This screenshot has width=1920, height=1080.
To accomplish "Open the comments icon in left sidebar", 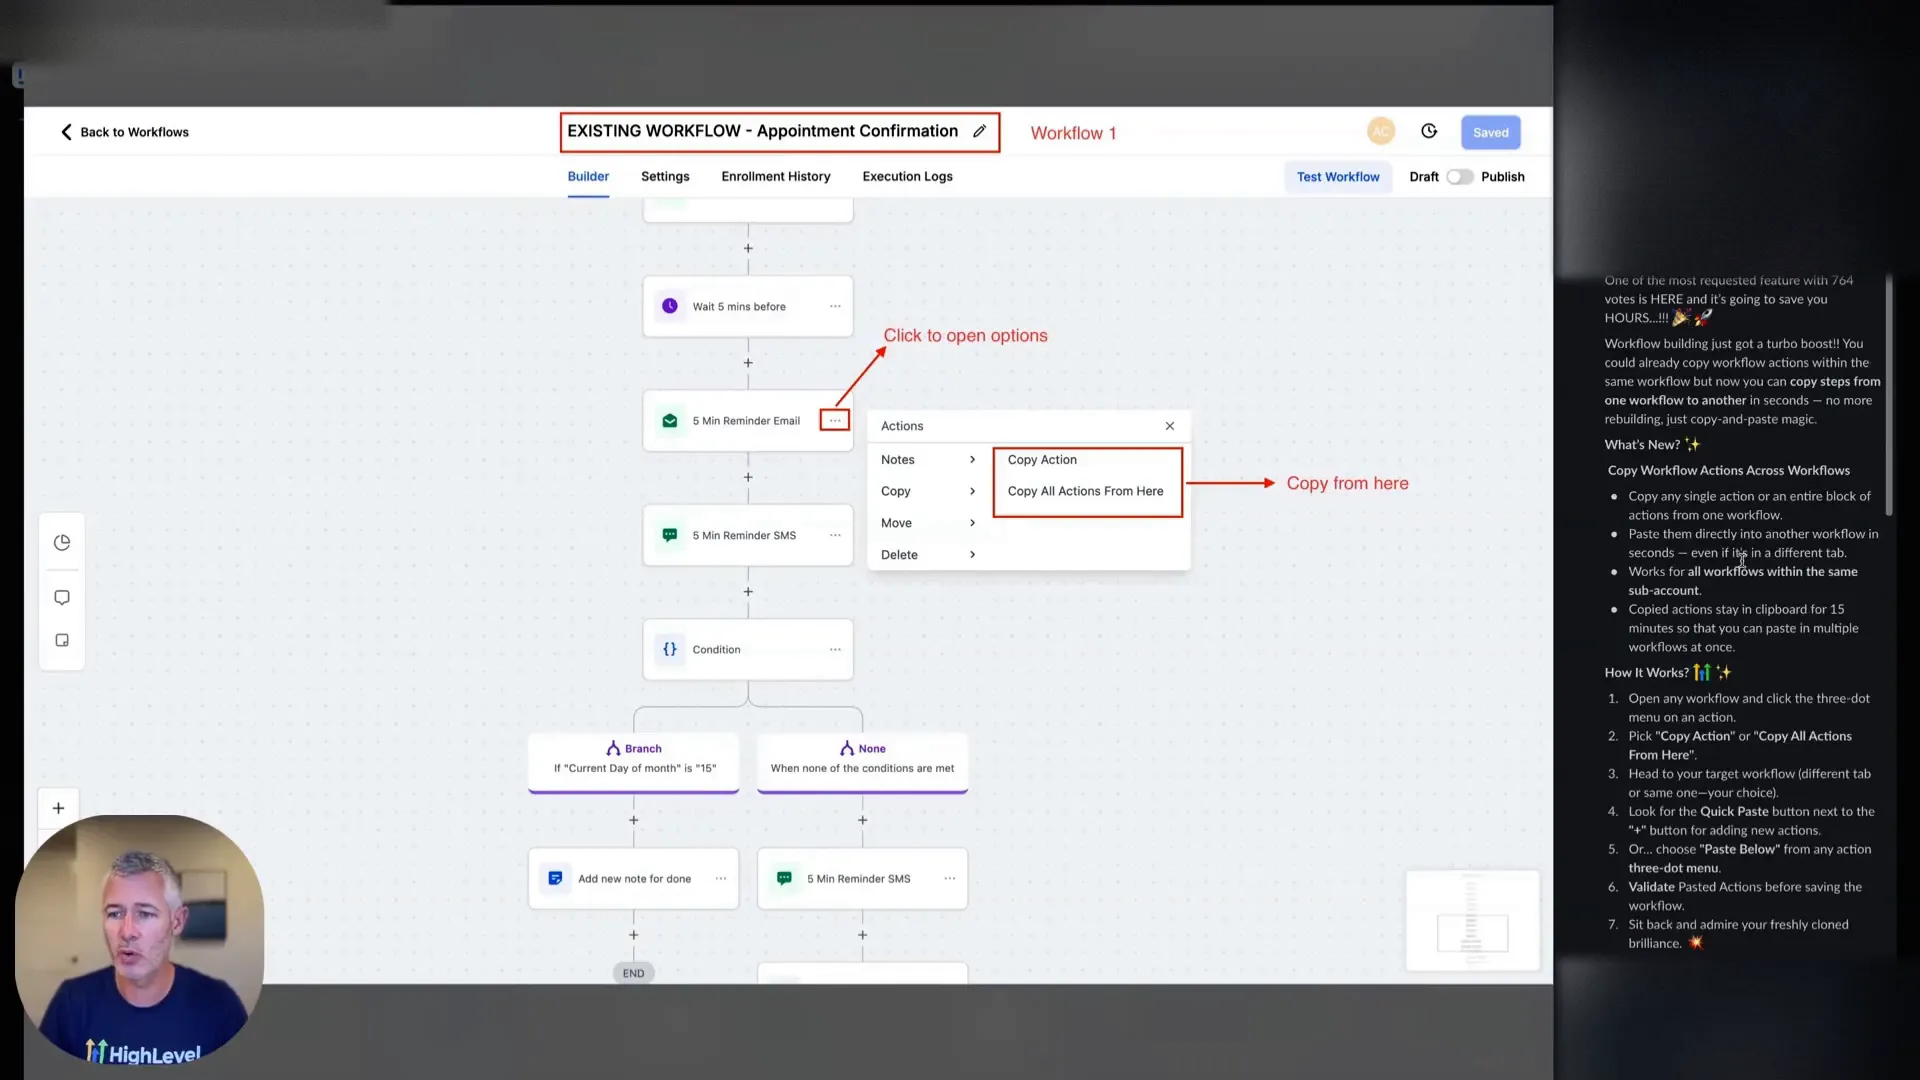I will [62, 597].
